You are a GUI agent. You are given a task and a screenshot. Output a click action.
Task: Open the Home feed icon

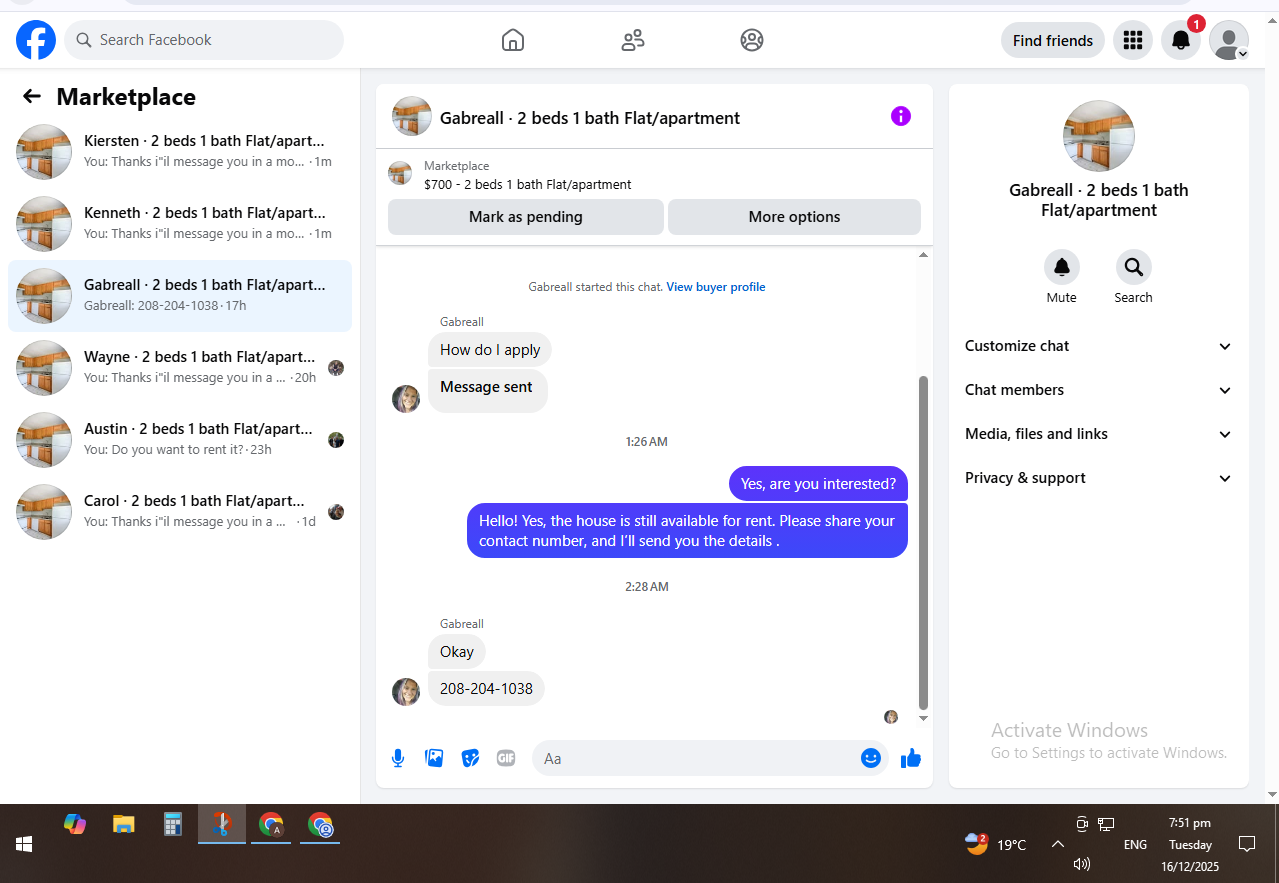click(x=512, y=40)
